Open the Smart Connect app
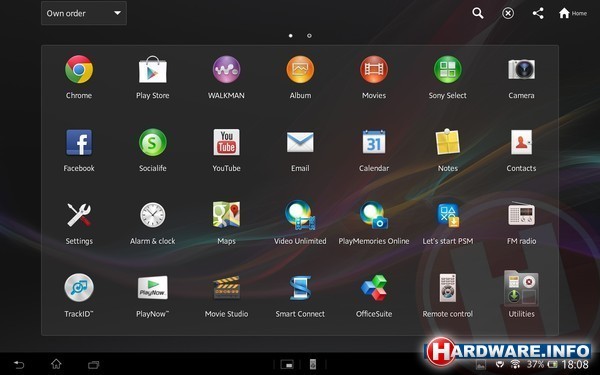 pos(300,288)
